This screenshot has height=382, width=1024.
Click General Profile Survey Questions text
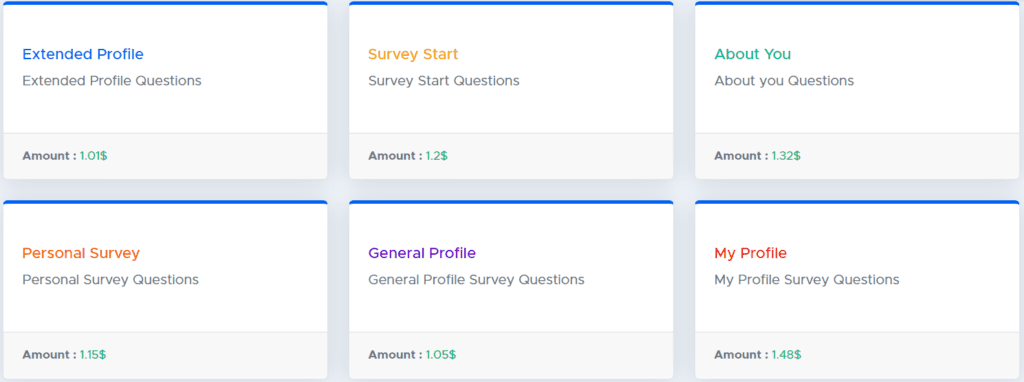476,280
